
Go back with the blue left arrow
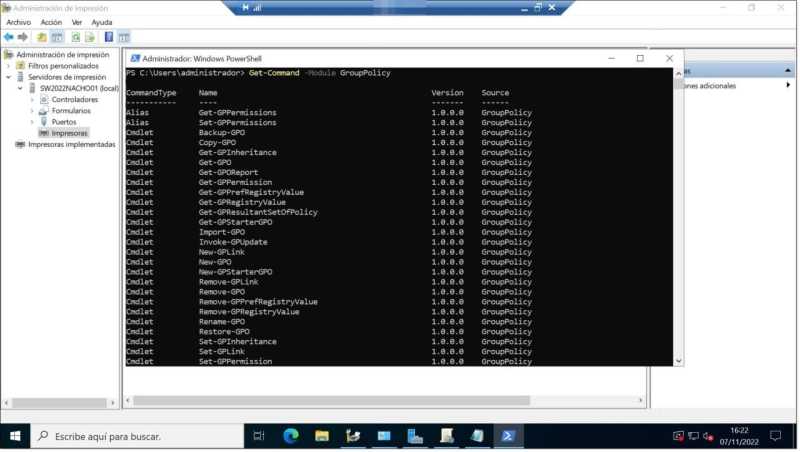point(9,37)
